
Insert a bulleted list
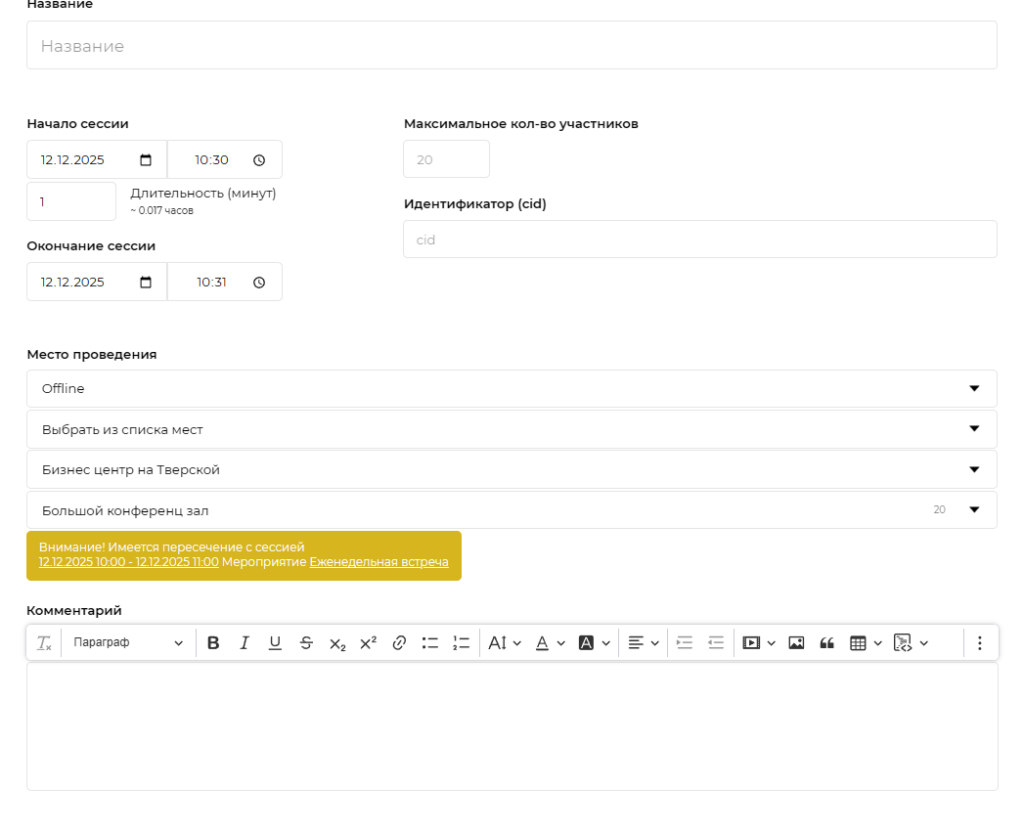coord(429,643)
